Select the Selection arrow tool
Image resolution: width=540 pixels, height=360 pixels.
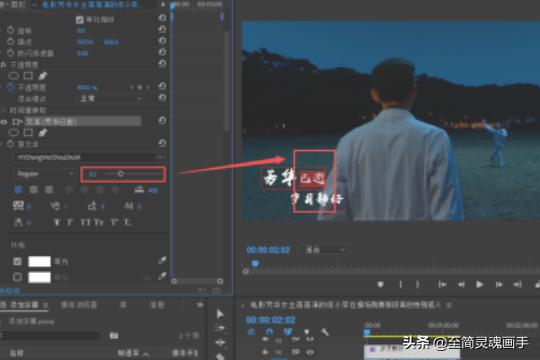pyautogui.click(x=220, y=314)
